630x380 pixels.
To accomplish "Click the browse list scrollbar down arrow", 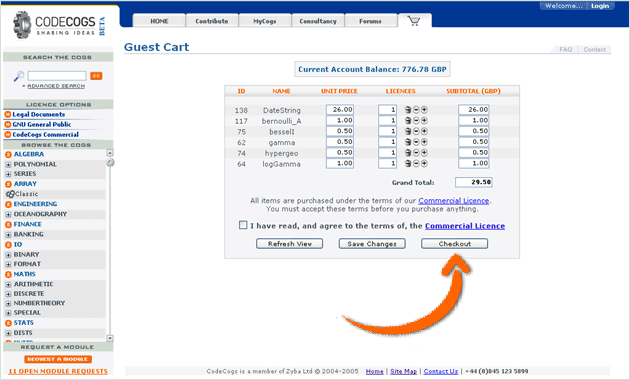I will pos(110,338).
